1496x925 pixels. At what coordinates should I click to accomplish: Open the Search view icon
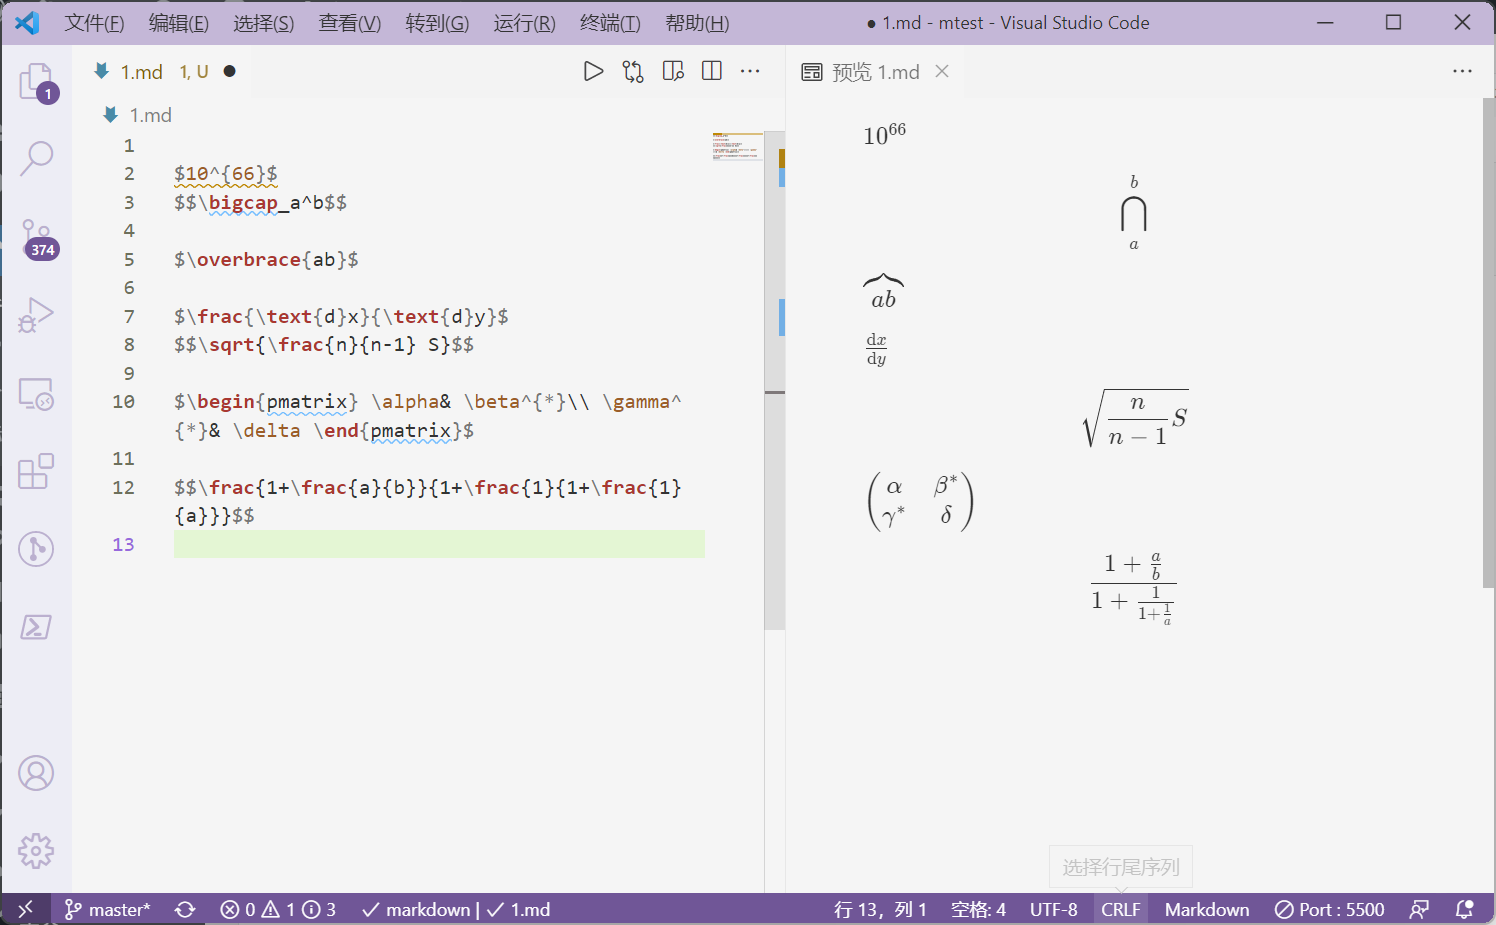click(36, 157)
